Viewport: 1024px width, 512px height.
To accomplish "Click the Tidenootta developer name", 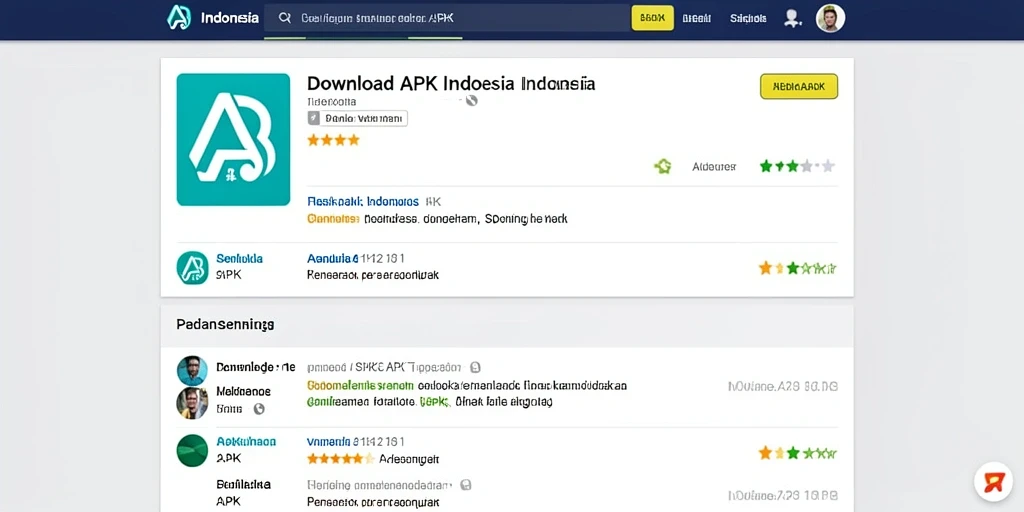I will tap(332, 102).
